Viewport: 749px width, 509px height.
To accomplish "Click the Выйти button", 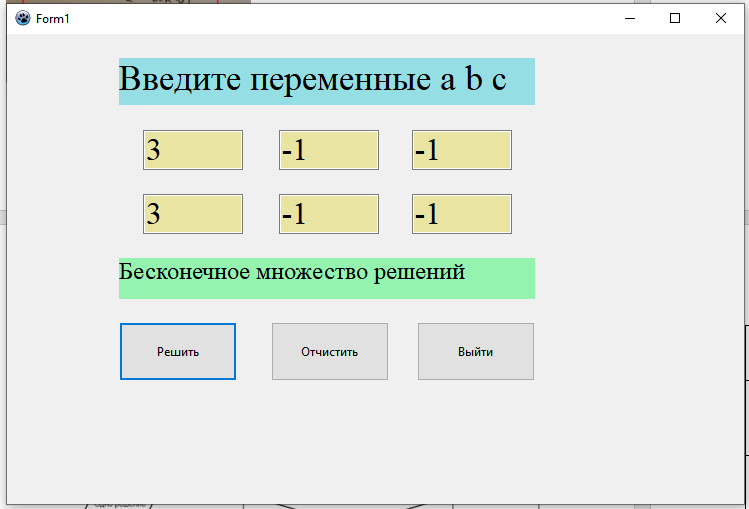I will (x=476, y=351).
